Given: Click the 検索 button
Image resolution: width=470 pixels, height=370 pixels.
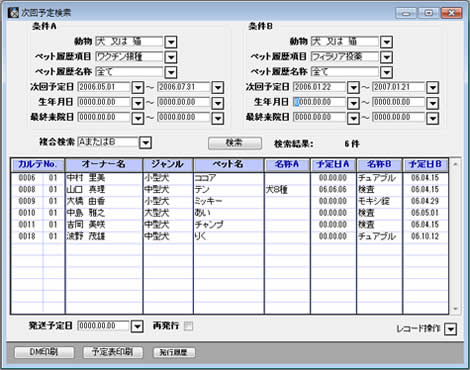Looking at the screenshot, I should pyautogui.click(x=235, y=143).
